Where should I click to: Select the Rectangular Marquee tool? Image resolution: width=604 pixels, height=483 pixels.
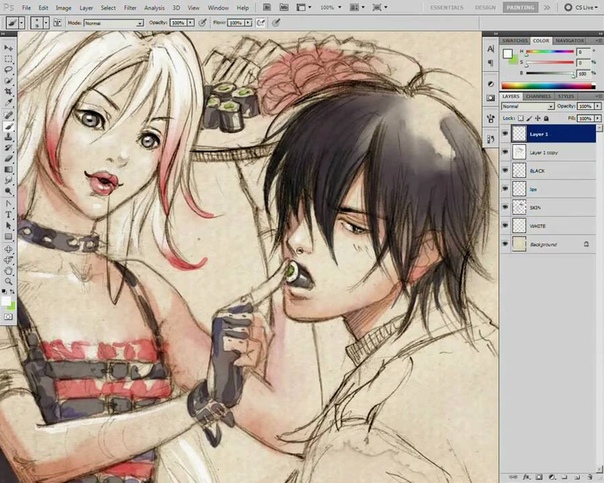(8, 59)
